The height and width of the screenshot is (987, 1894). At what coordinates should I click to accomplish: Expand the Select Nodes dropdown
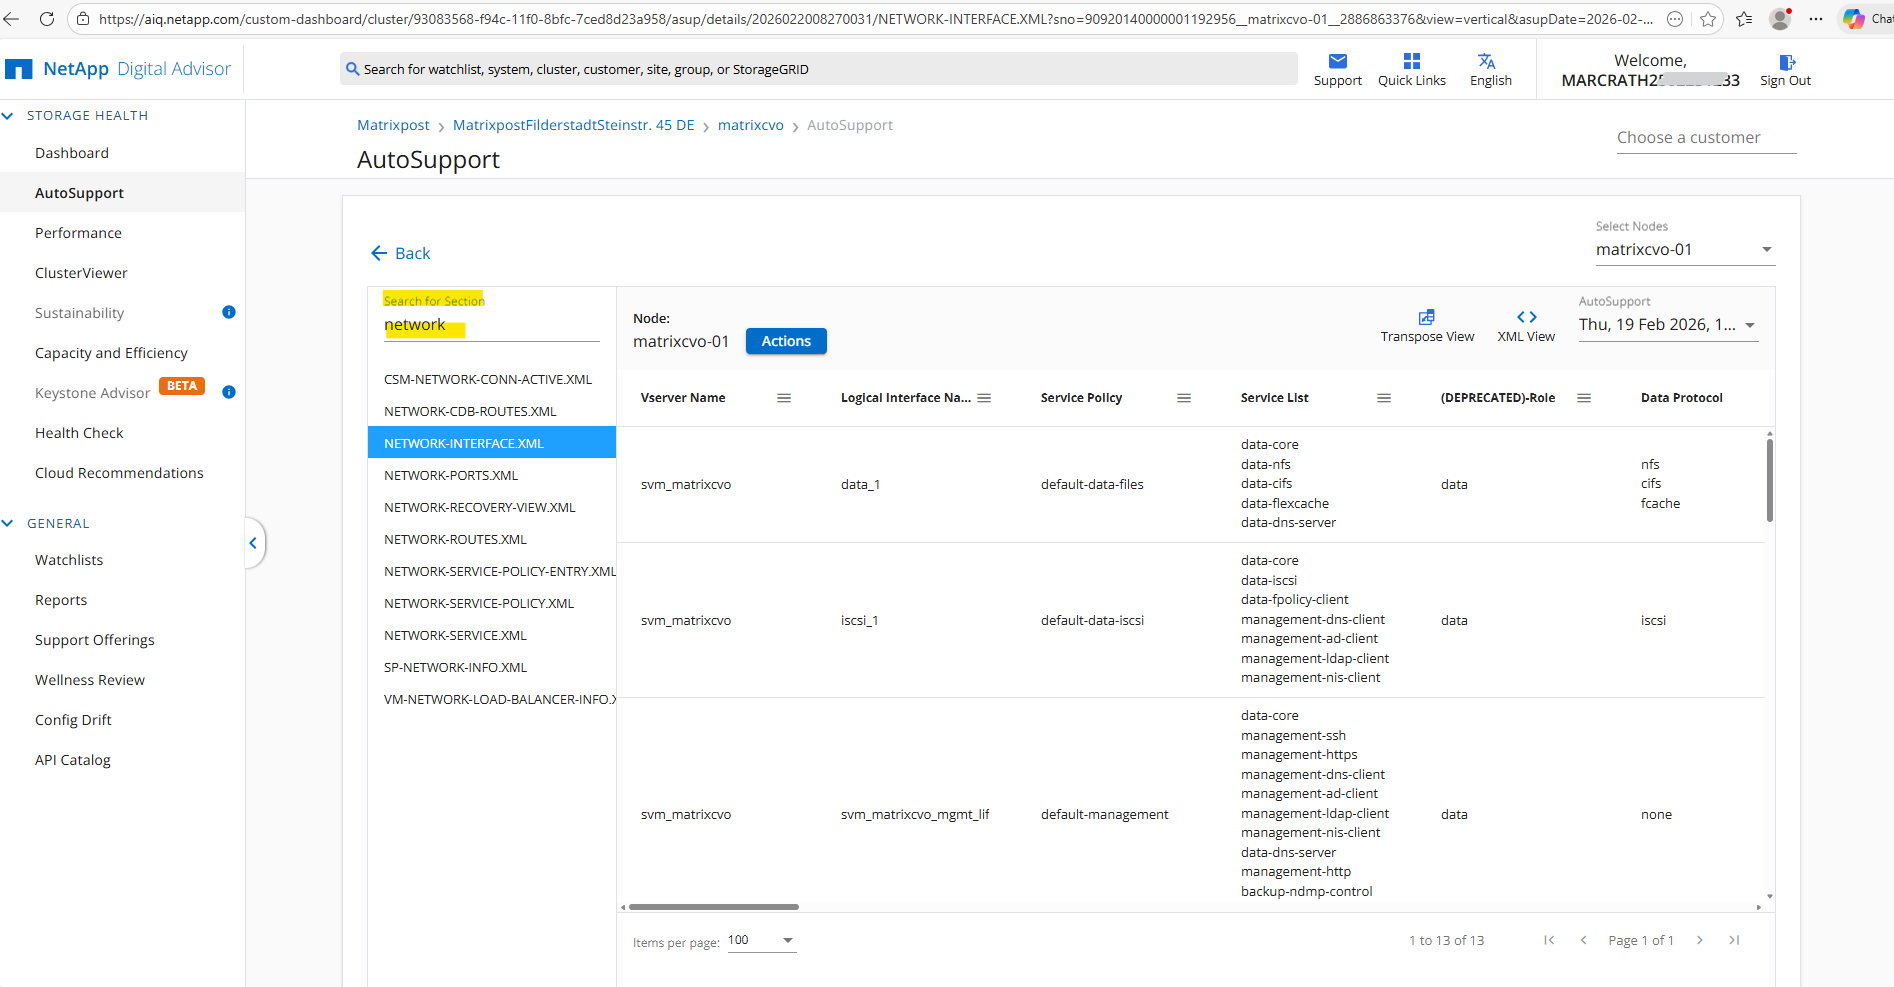click(1766, 250)
